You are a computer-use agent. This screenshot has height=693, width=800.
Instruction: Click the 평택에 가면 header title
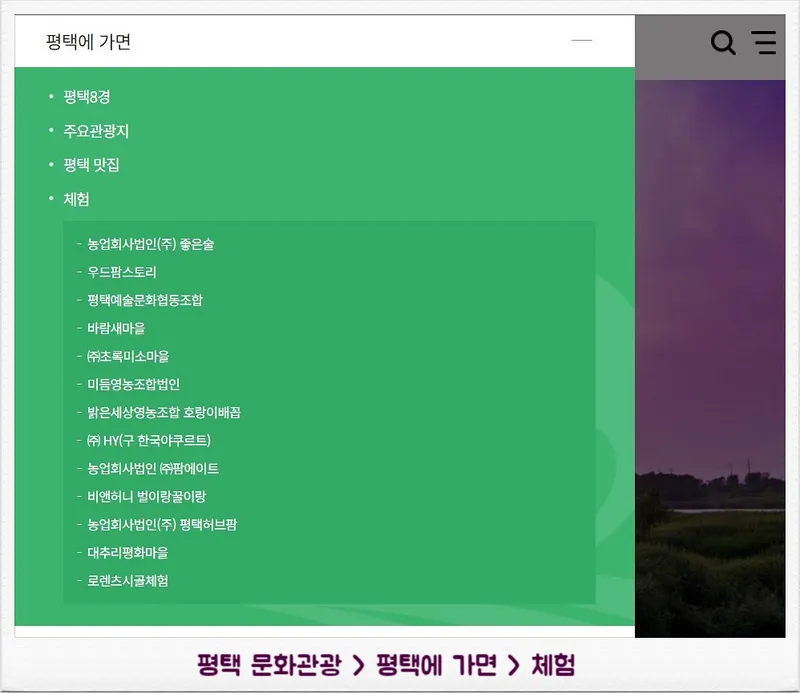(88, 42)
